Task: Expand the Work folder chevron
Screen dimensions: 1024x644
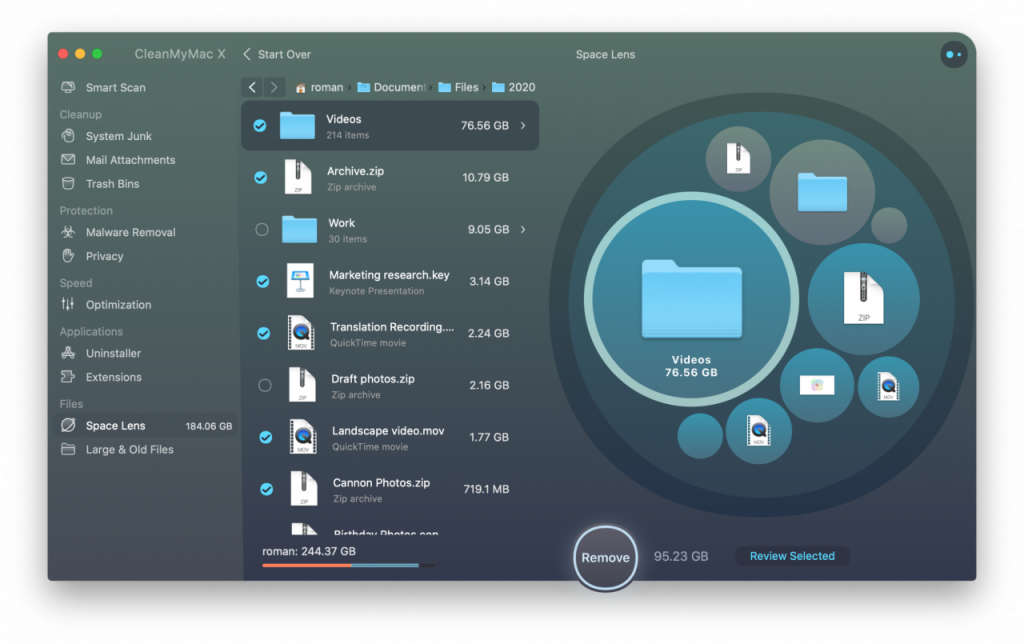Action: (523, 229)
